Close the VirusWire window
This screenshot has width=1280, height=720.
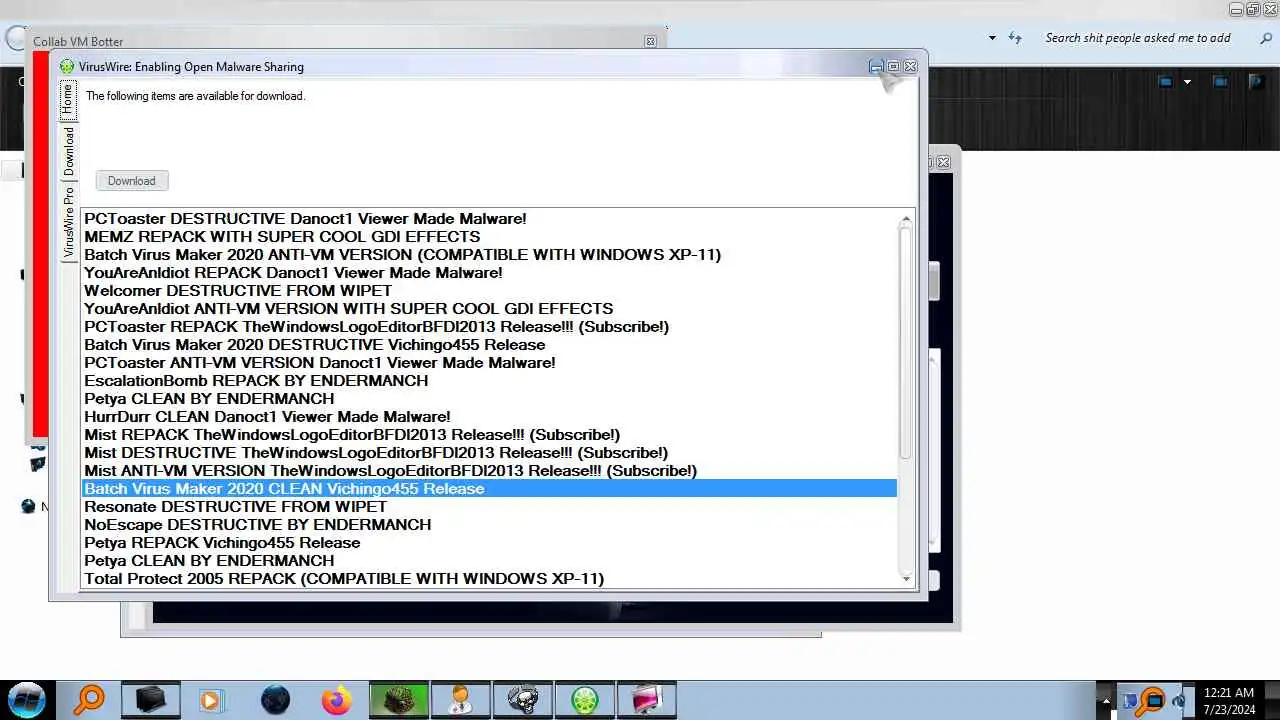pyautogui.click(x=910, y=67)
